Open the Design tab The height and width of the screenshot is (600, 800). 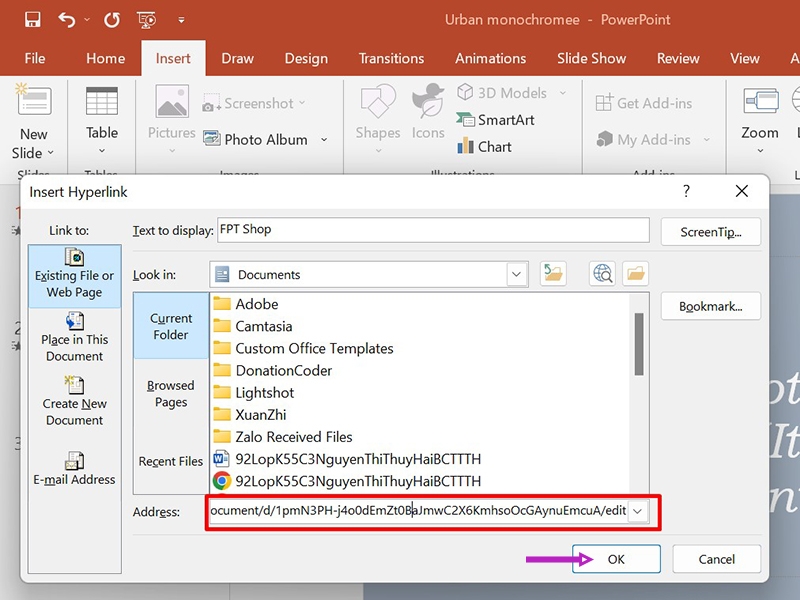pos(306,59)
